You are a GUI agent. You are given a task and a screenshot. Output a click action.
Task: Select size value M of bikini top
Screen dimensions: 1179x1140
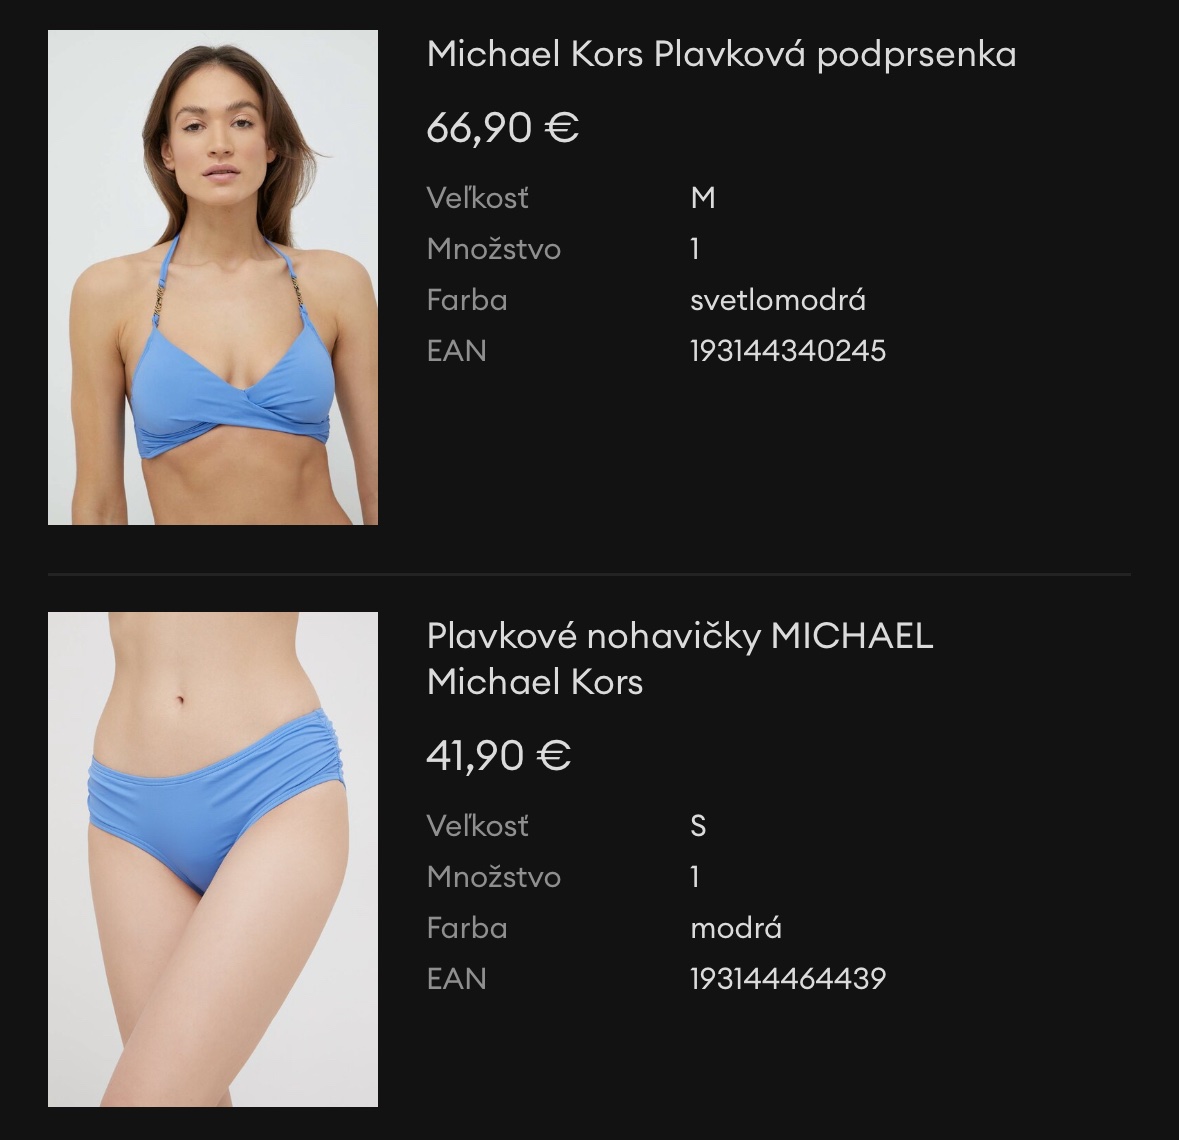pyautogui.click(x=703, y=199)
